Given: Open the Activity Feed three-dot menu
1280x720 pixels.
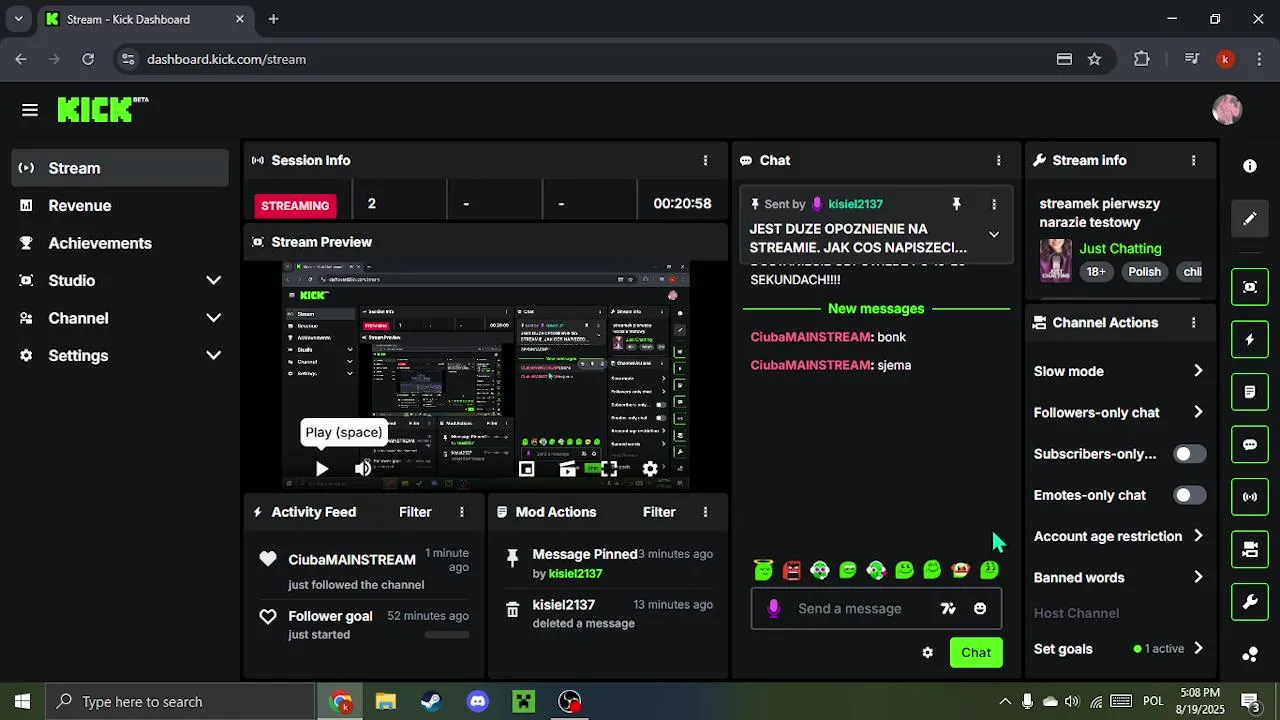Looking at the screenshot, I should [x=461, y=512].
